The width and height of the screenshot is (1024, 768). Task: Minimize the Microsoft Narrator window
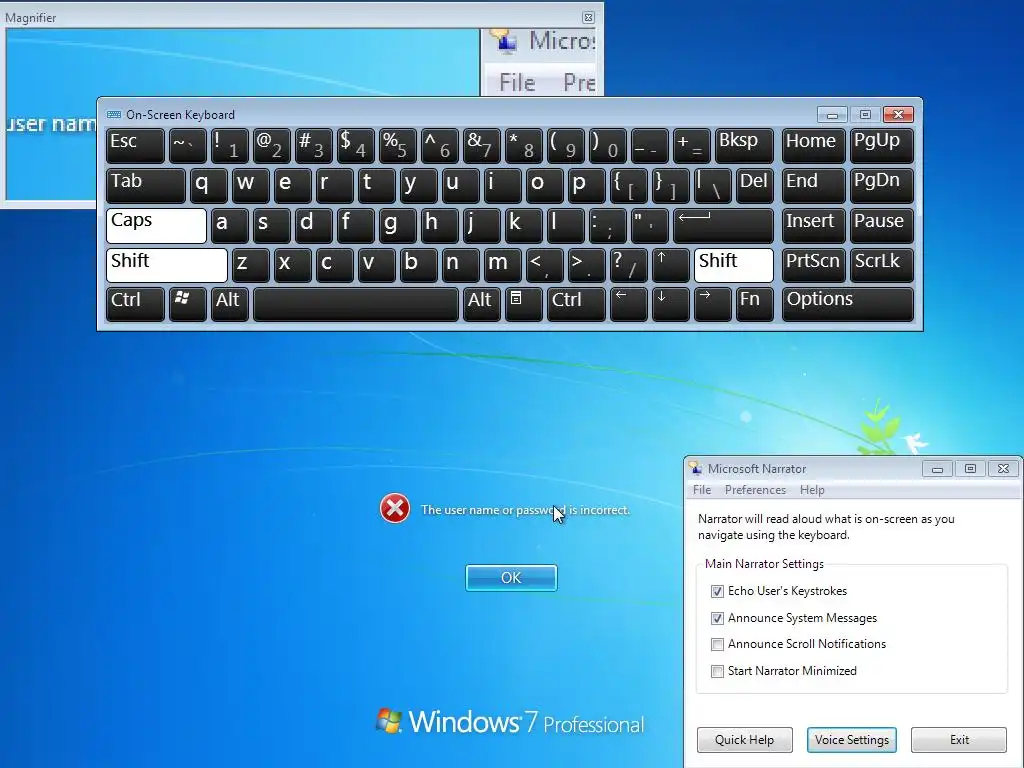coord(937,469)
